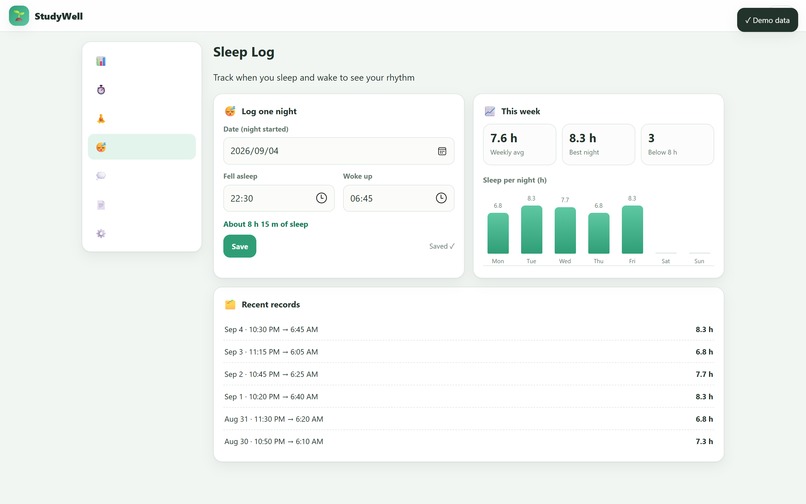The width and height of the screenshot is (806, 504).
Task: Click the Below 8 h count card
Action: point(677,145)
